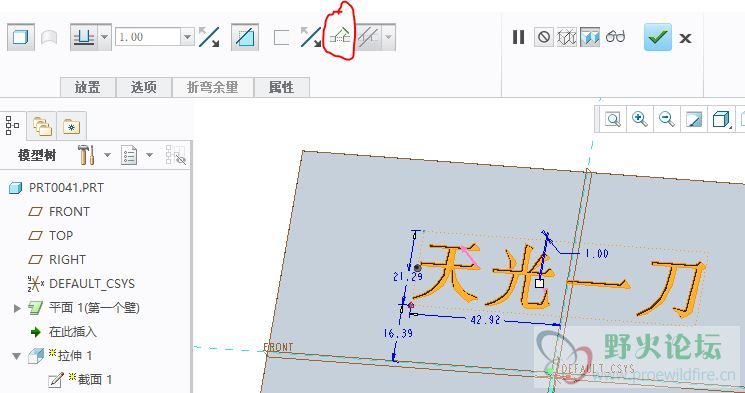Viewport: 745px width, 393px height.
Task: Select the attached preview mode
Action: [x=590, y=37]
